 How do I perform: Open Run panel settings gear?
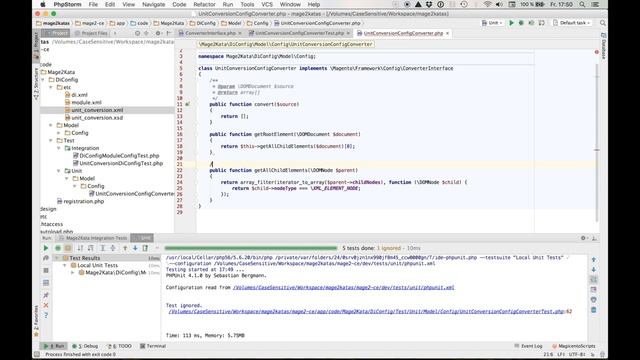pos(584,238)
